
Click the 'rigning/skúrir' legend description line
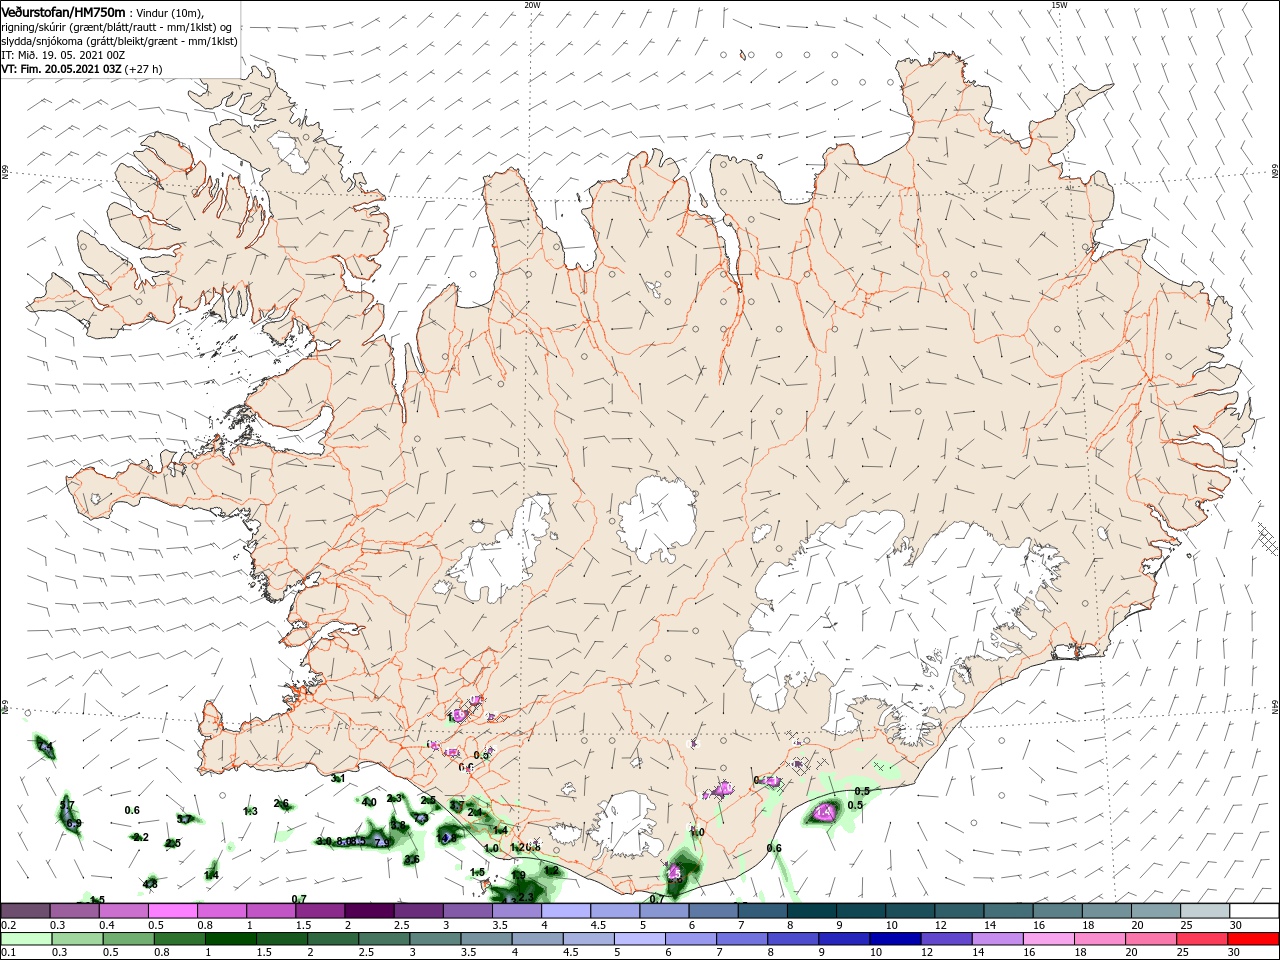click(116, 27)
